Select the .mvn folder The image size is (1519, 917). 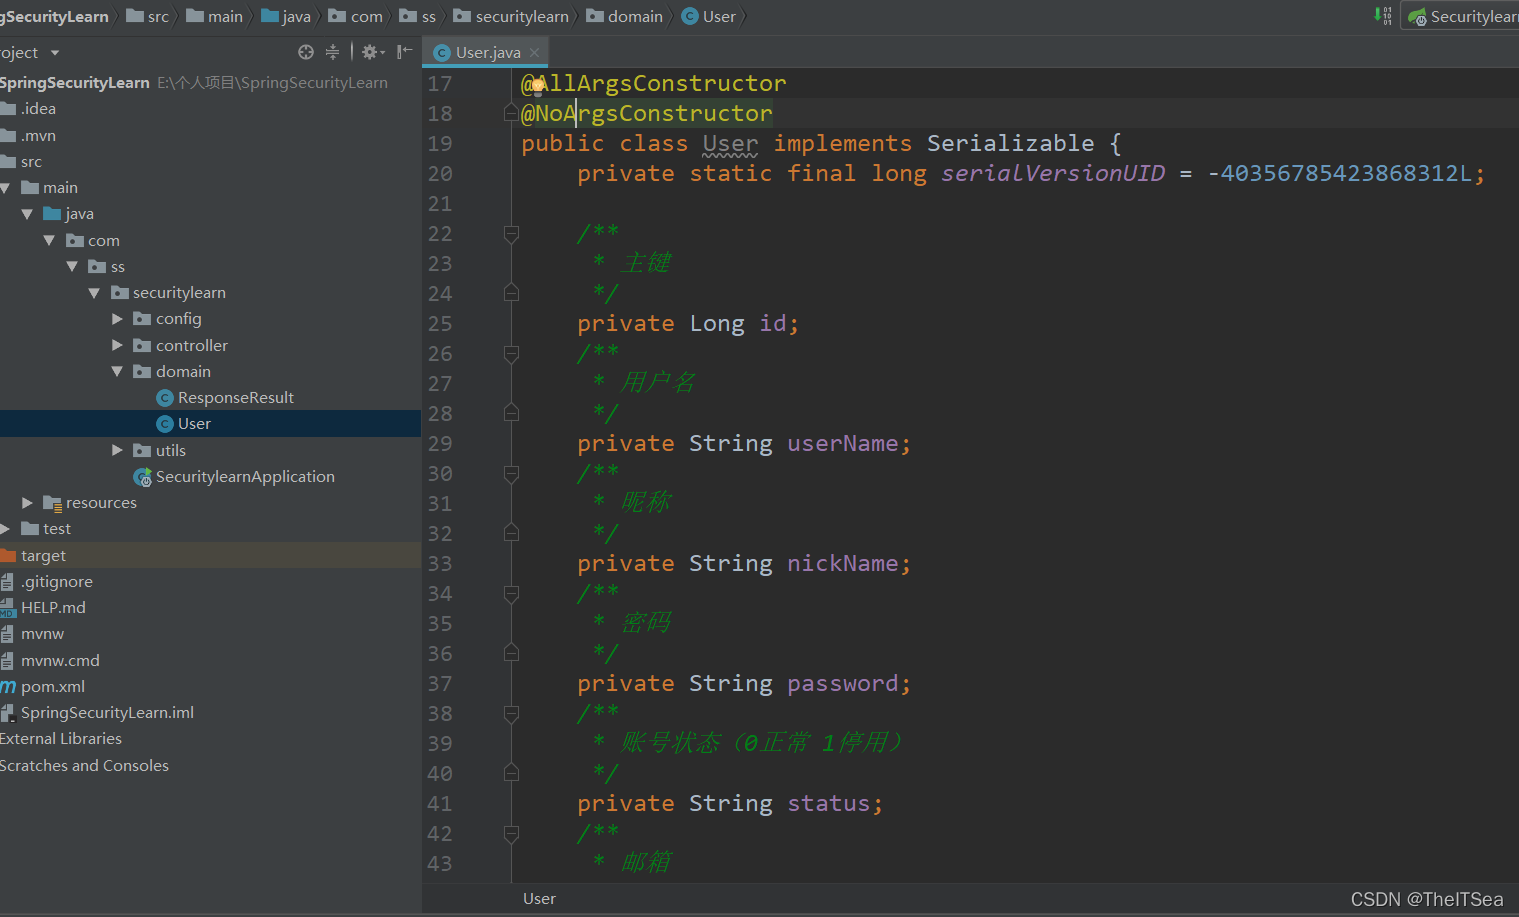pos(28,136)
